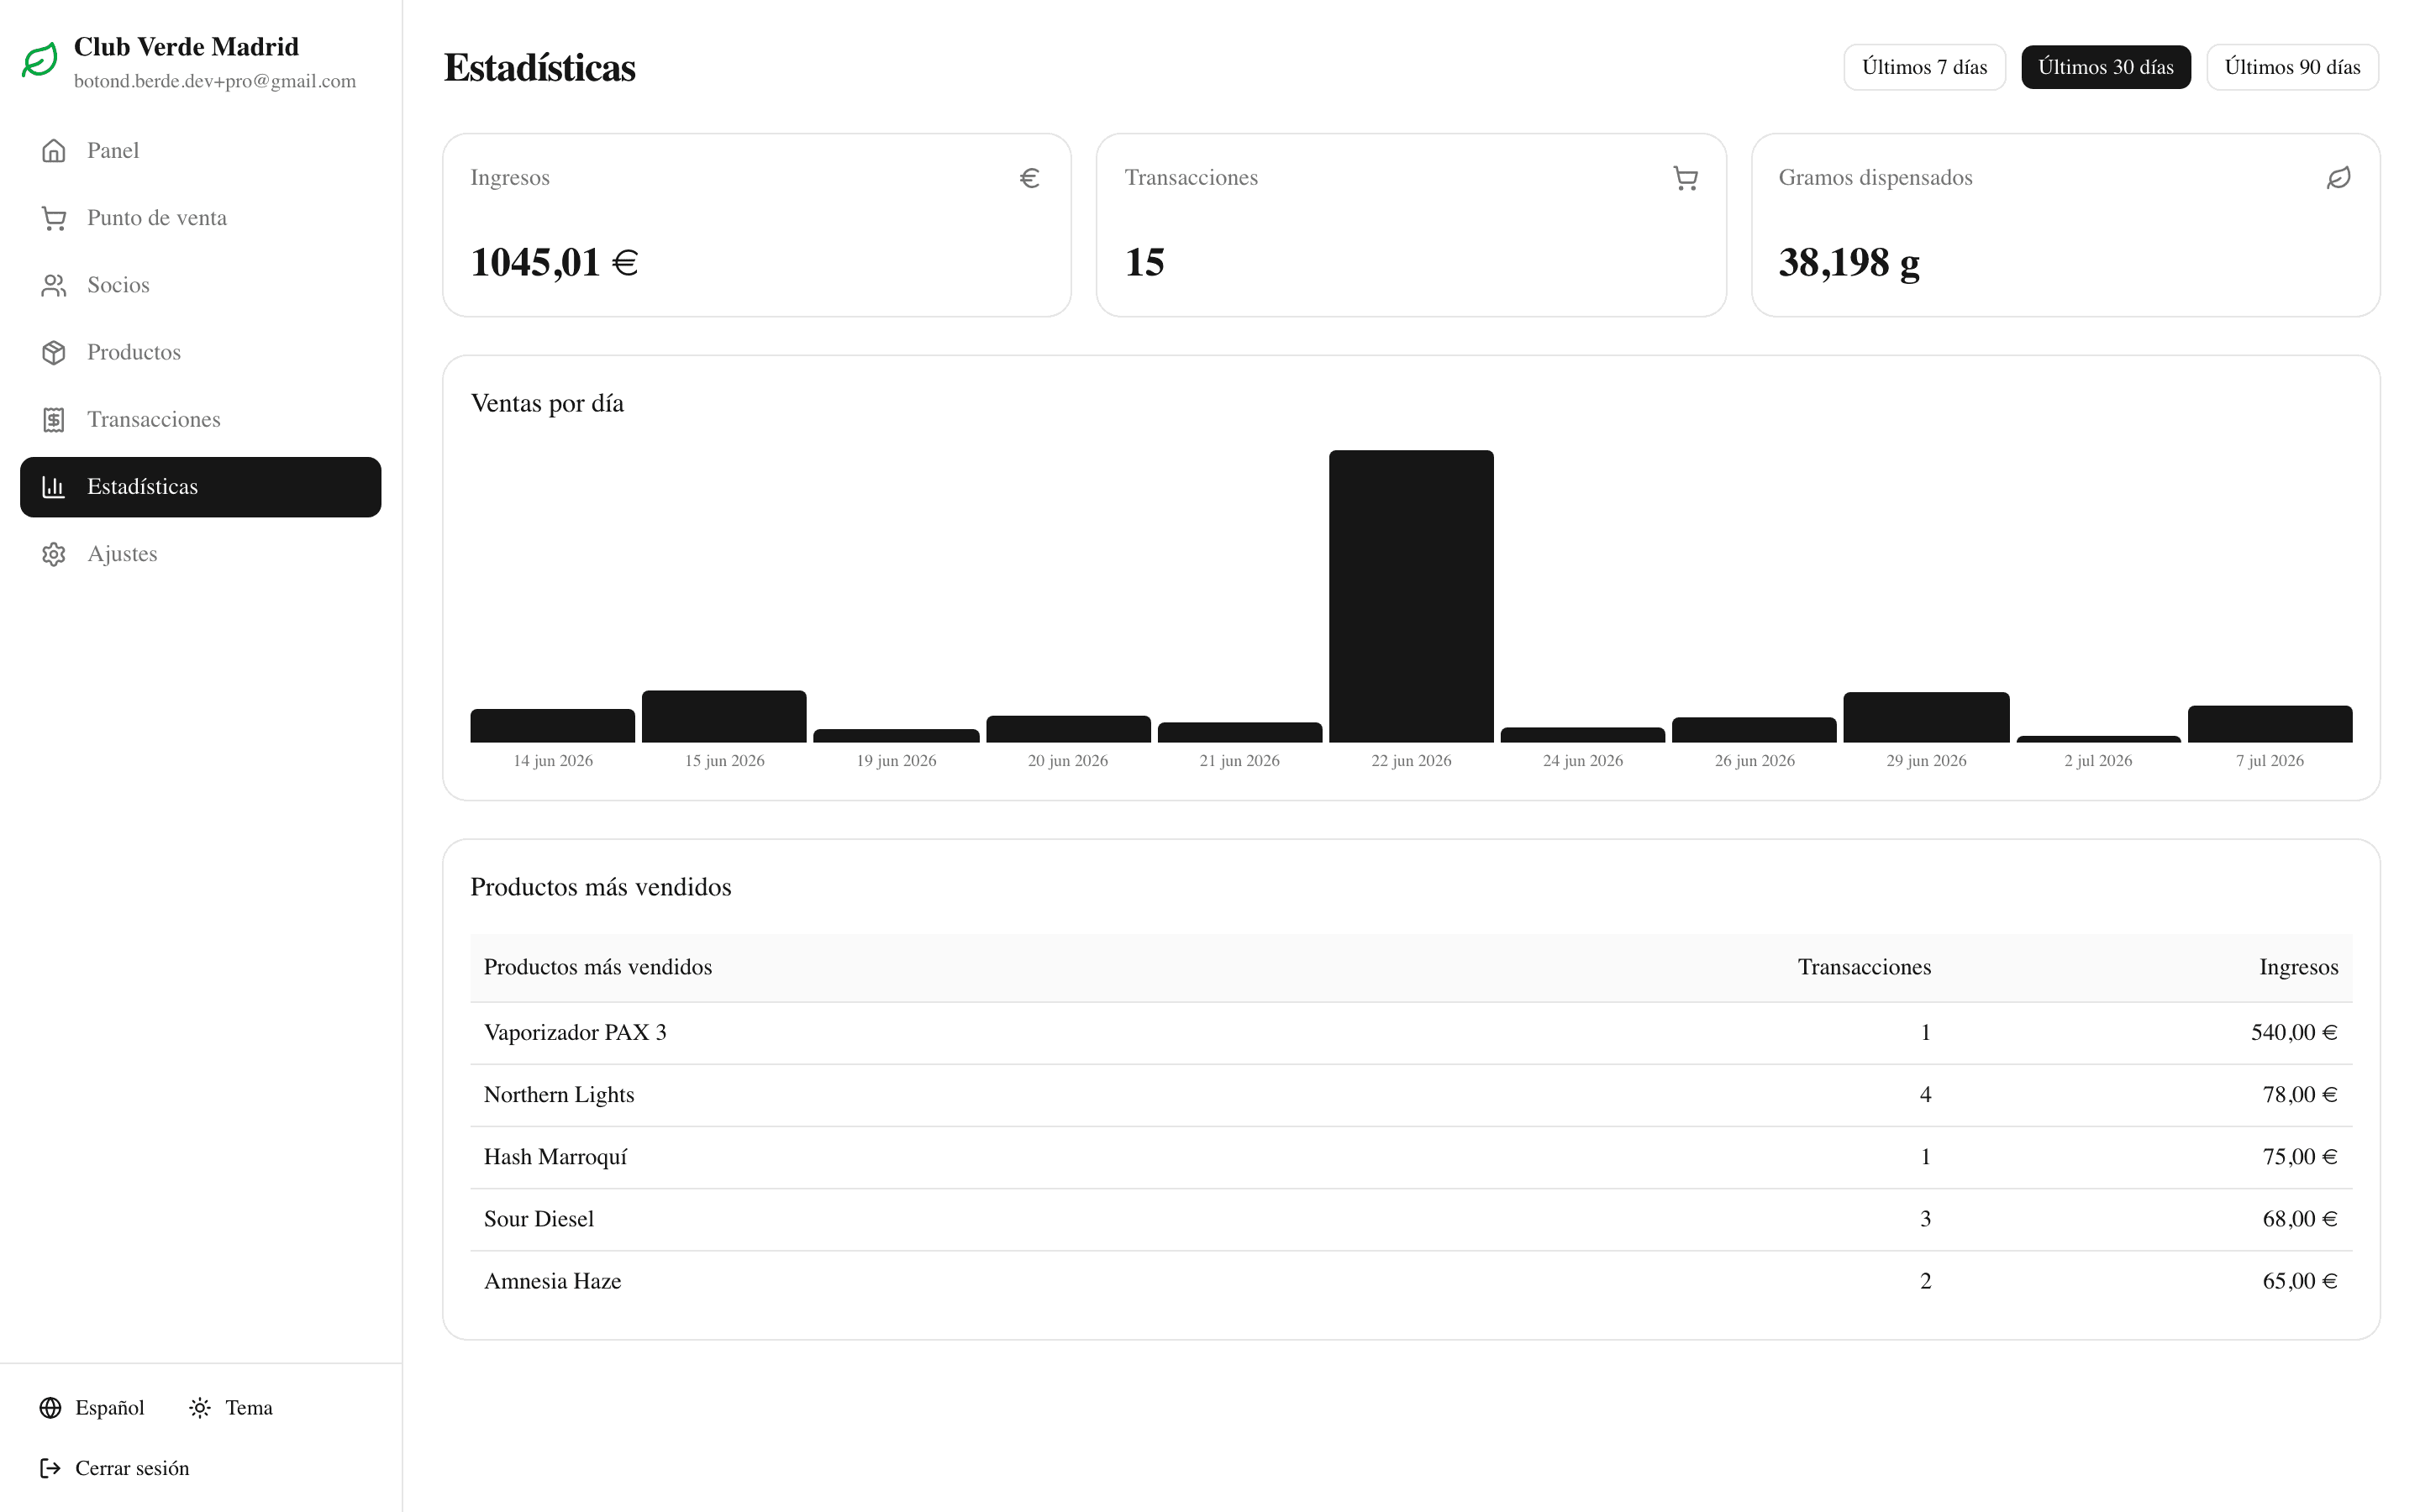
Task: Click the green leaf logo icon
Action: [x=40, y=60]
